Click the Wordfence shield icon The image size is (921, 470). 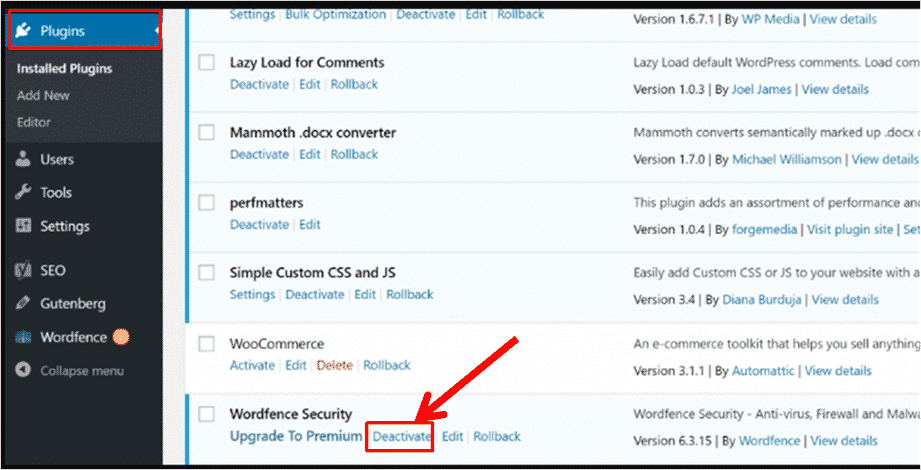point(23,337)
